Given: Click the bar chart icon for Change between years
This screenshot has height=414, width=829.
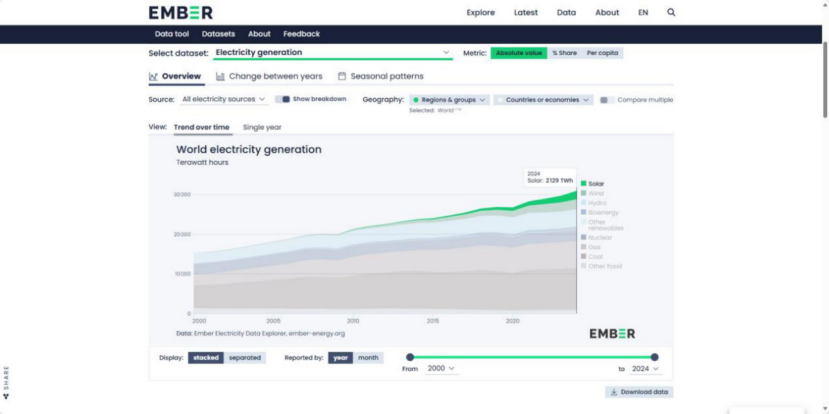Looking at the screenshot, I should (220, 76).
